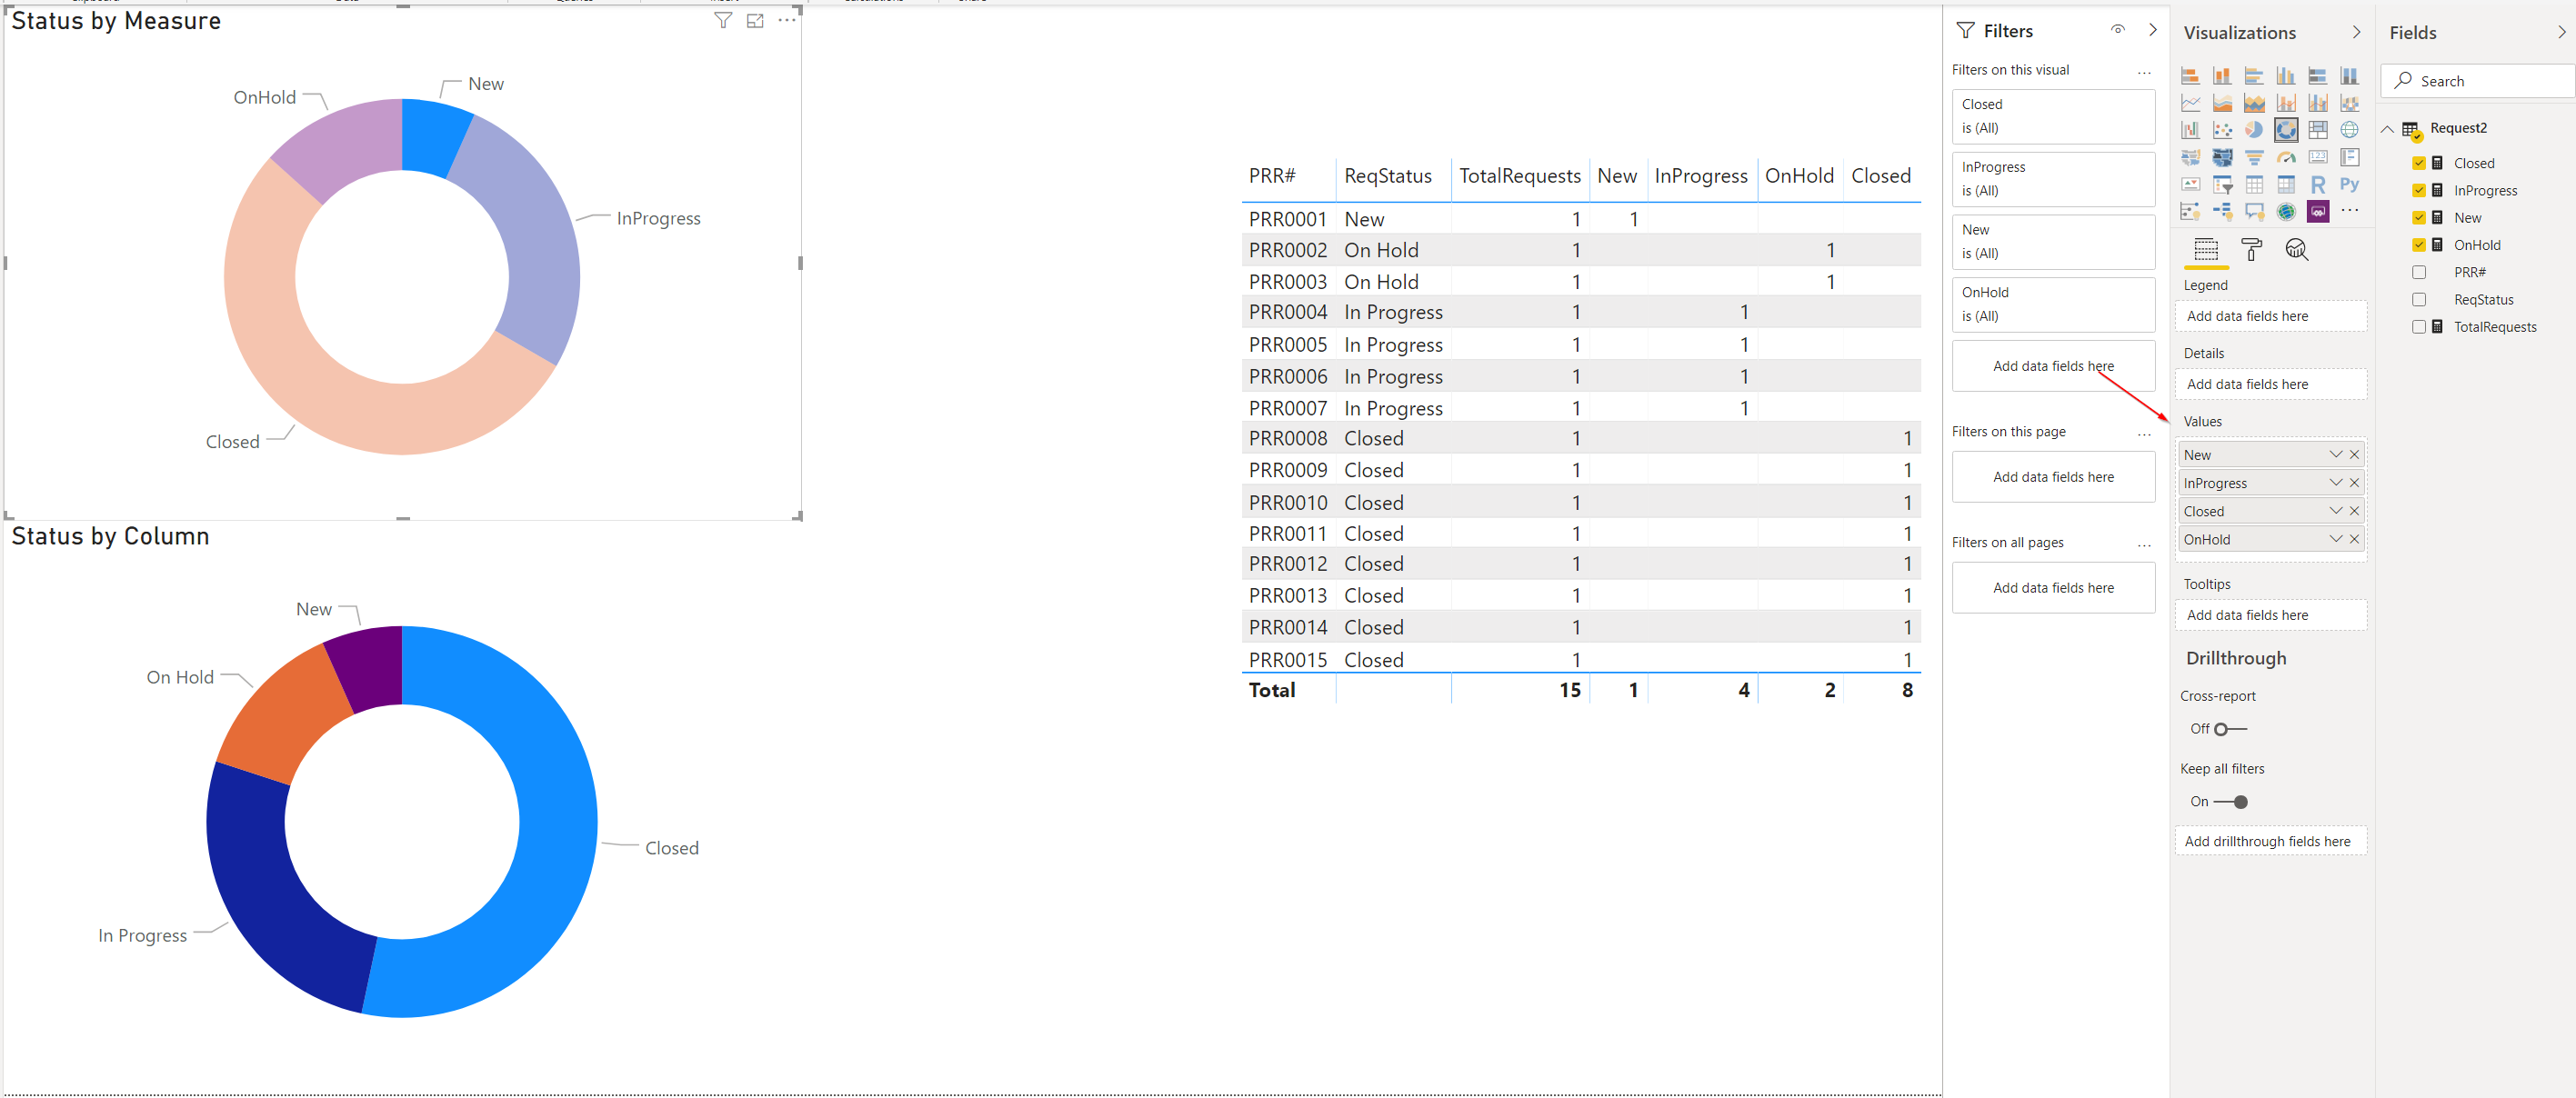Select the clustered bar chart visualization
The width and height of the screenshot is (2576, 1098).
tap(2254, 75)
